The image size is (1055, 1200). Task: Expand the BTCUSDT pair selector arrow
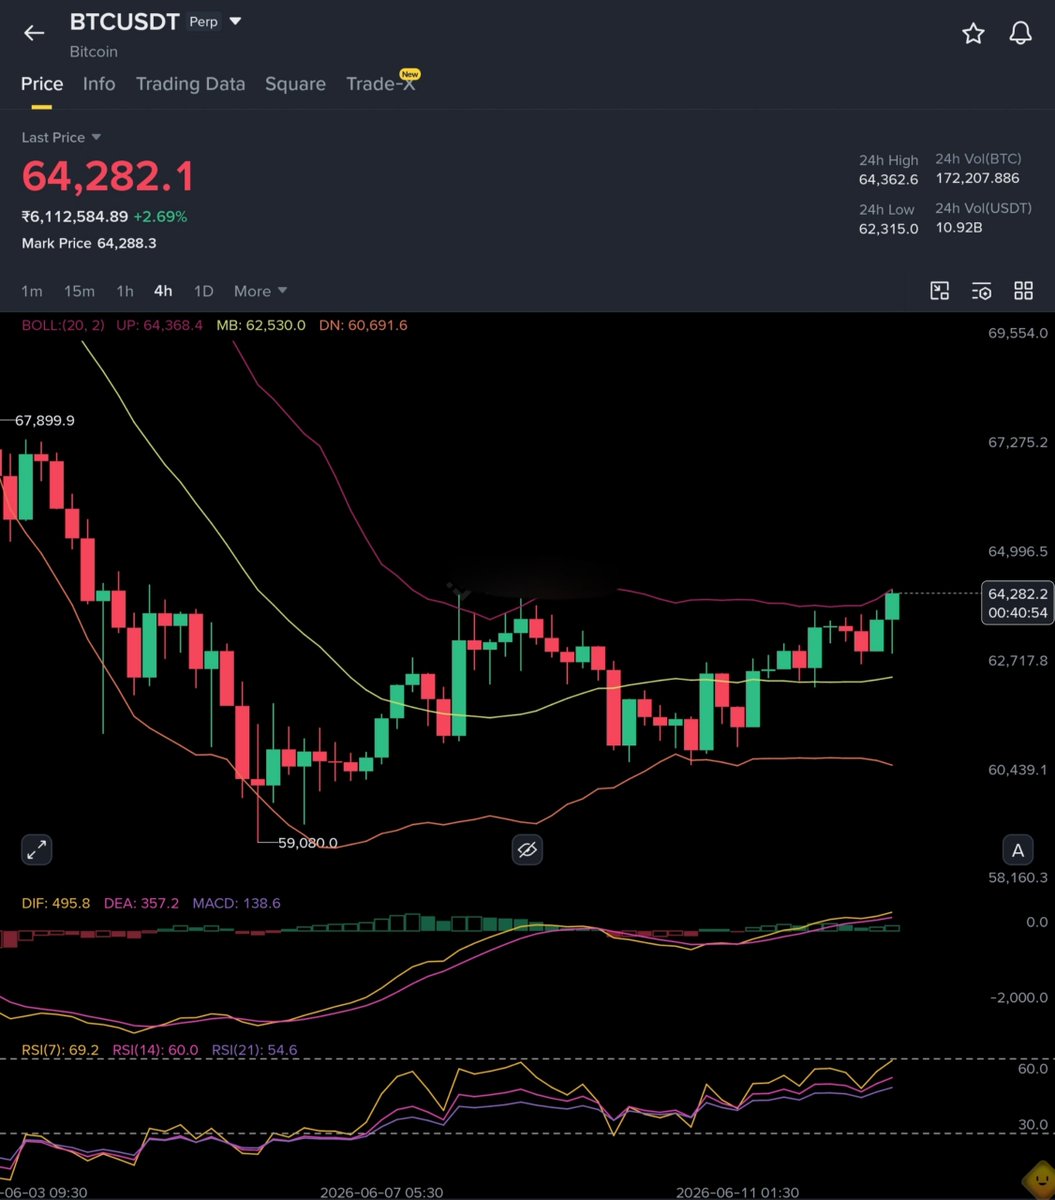click(235, 21)
